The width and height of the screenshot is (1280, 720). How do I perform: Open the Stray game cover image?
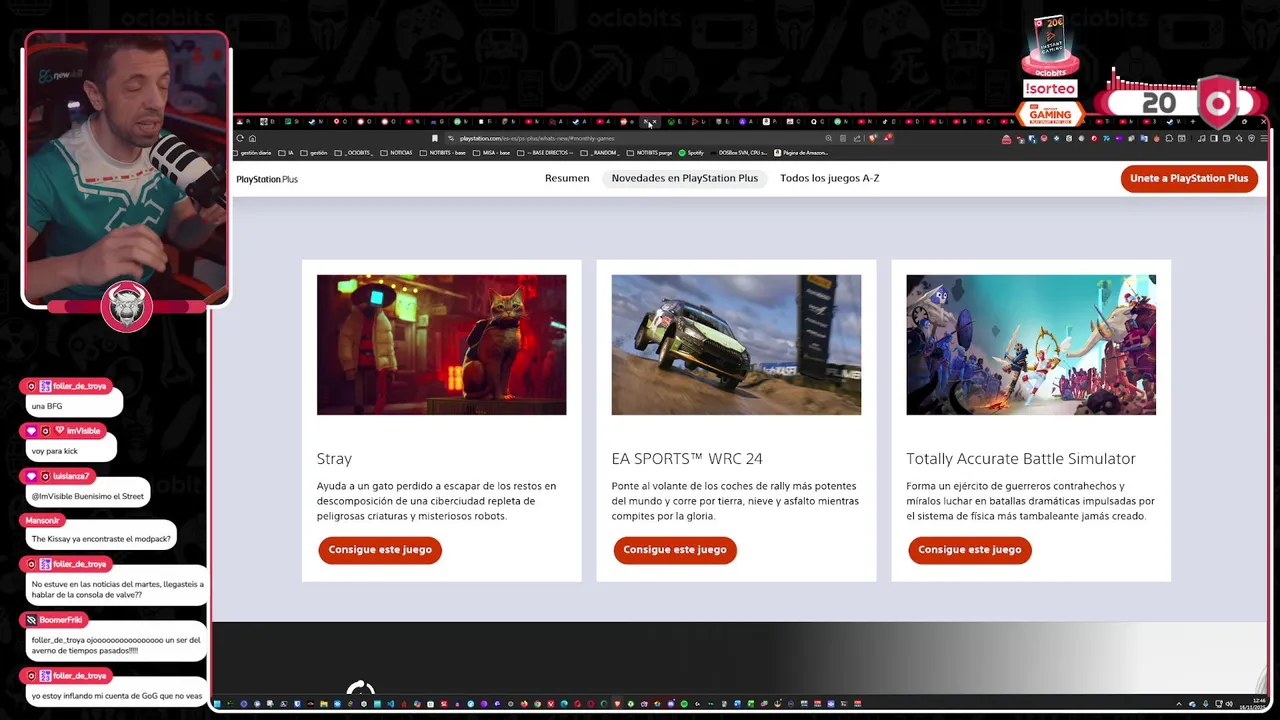(441, 345)
